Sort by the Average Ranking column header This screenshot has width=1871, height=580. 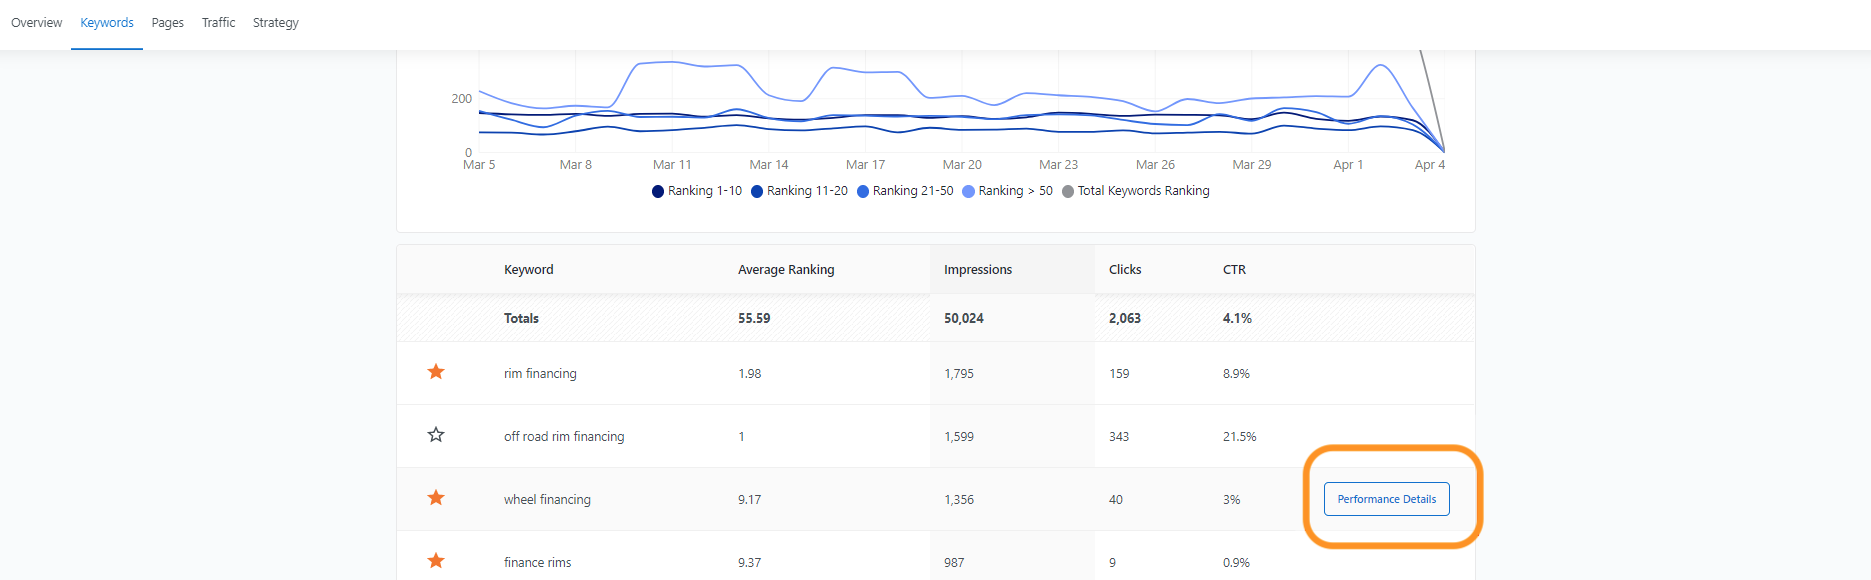pos(786,270)
